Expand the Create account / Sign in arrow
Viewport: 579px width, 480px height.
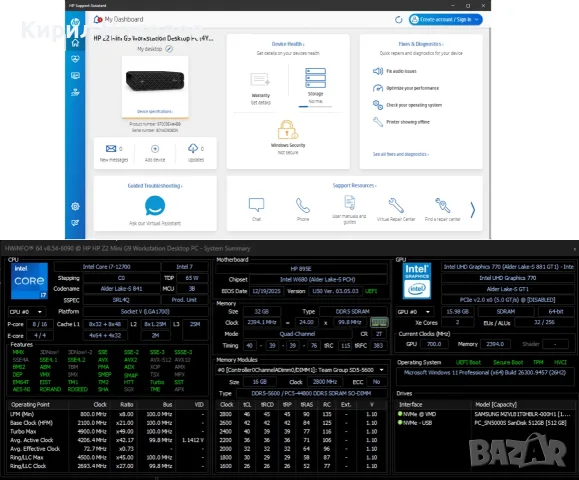coord(477,20)
